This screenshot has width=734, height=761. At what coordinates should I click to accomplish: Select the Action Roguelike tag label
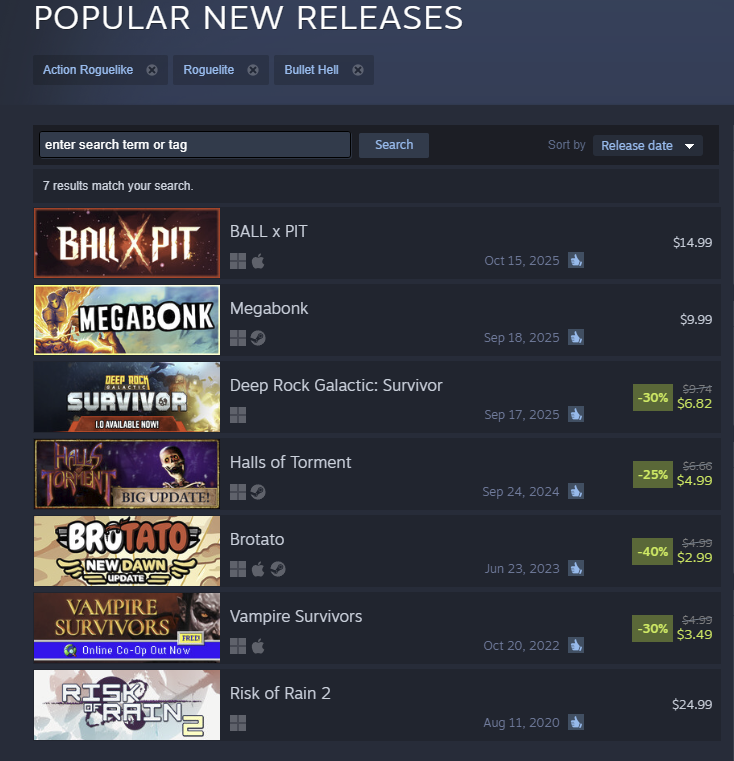(88, 70)
